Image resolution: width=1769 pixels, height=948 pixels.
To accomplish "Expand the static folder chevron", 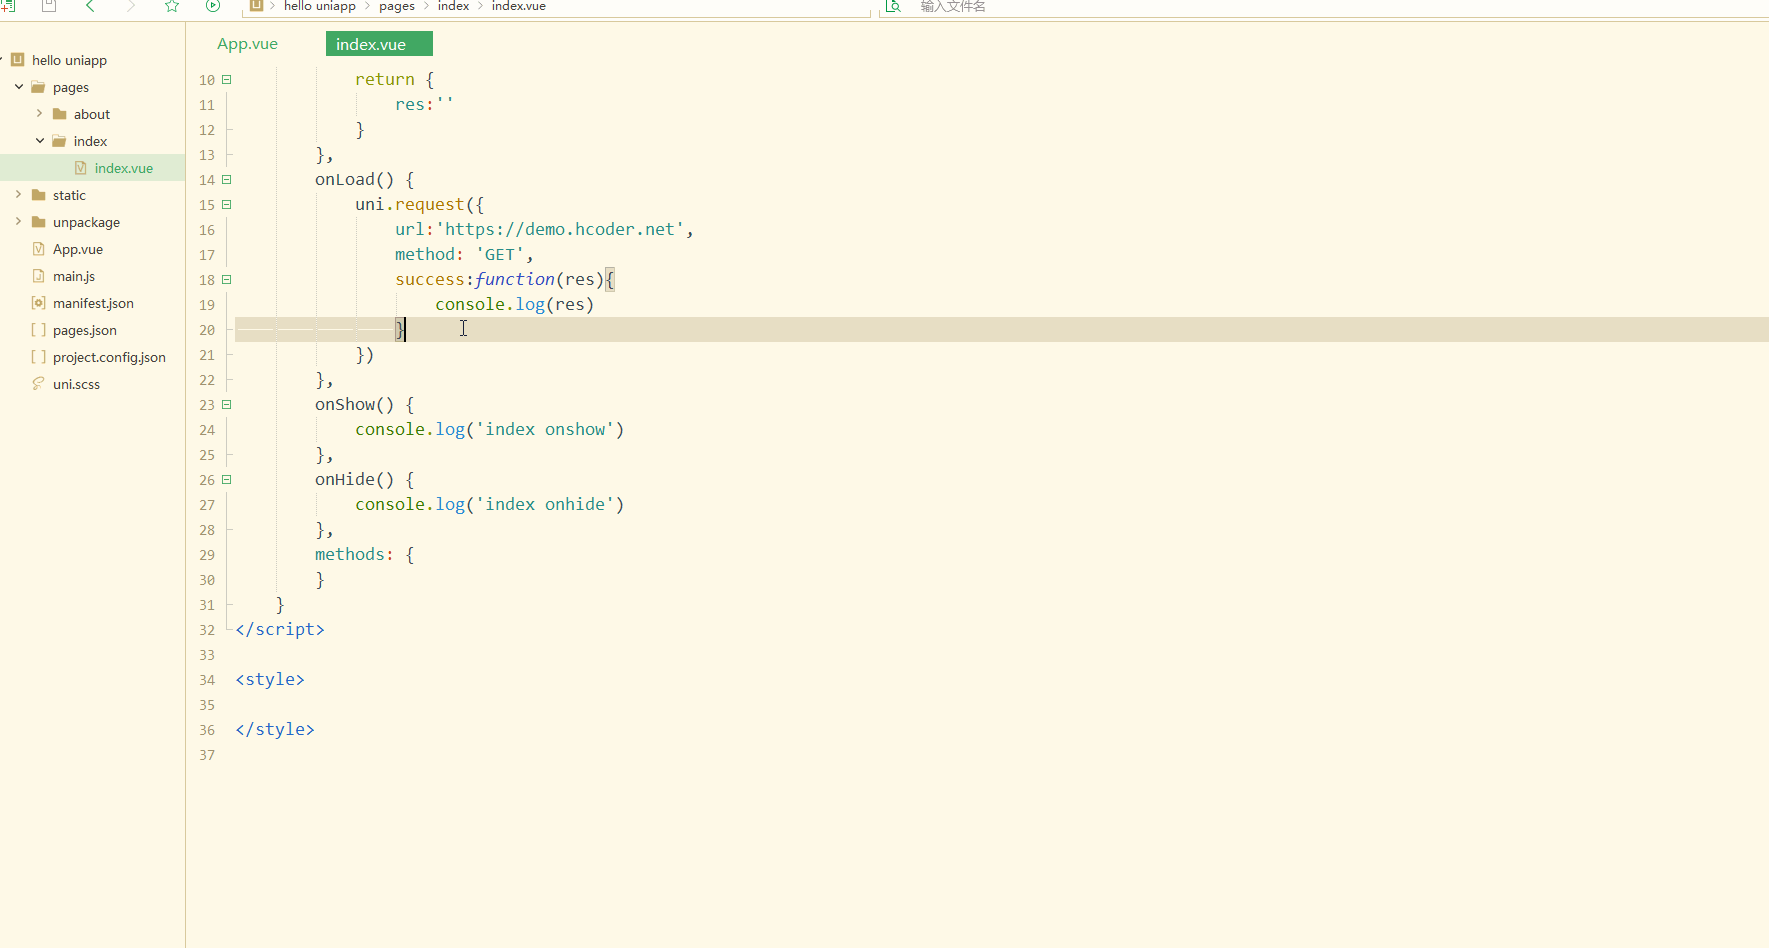I will click(x=18, y=195).
